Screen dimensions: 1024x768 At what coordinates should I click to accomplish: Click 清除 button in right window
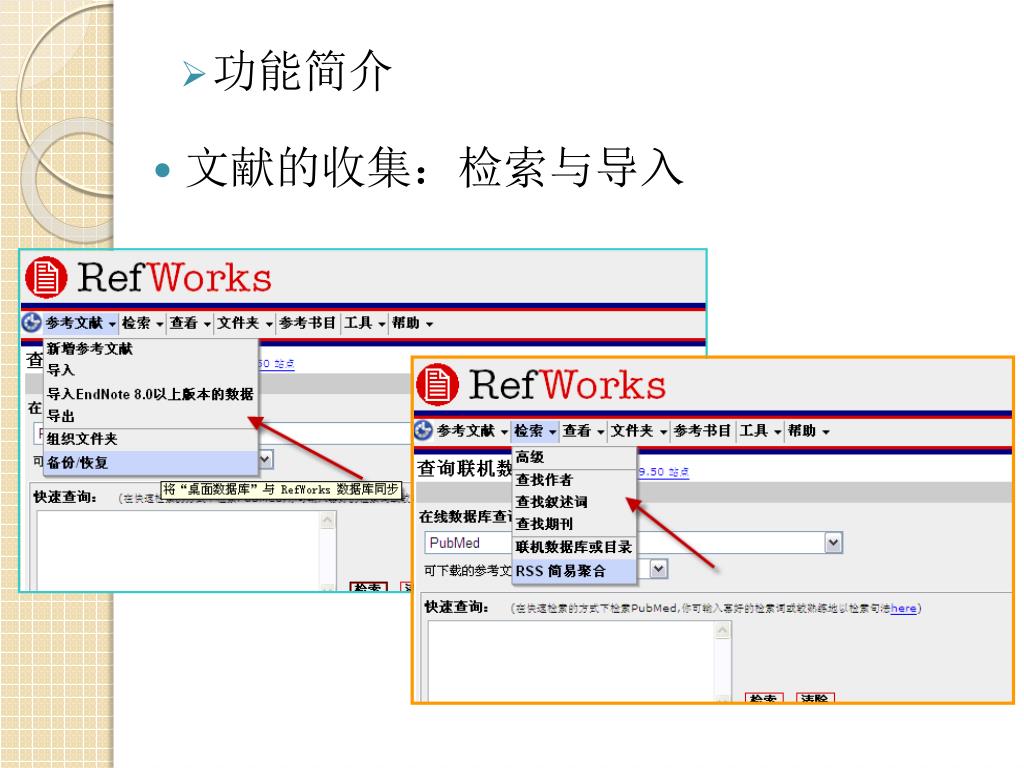click(815, 698)
